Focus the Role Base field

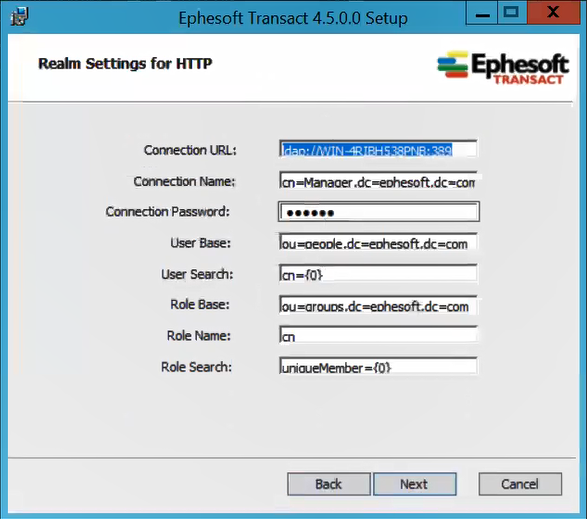(378, 305)
